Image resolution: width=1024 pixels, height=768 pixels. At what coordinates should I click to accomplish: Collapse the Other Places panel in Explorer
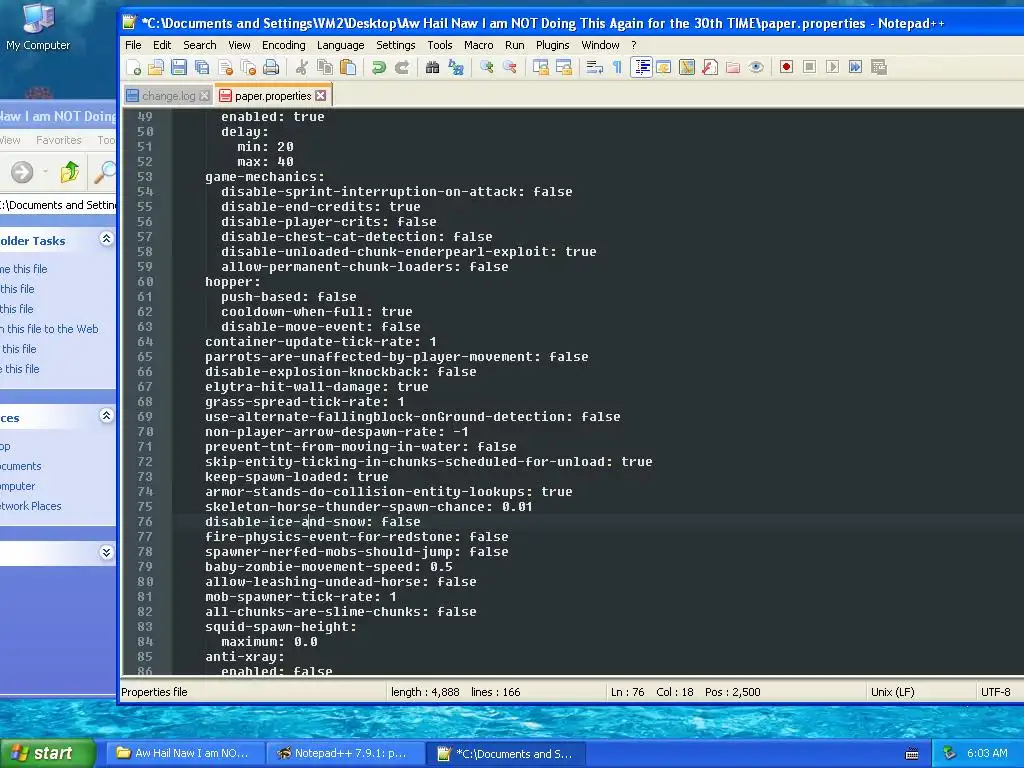106,416
